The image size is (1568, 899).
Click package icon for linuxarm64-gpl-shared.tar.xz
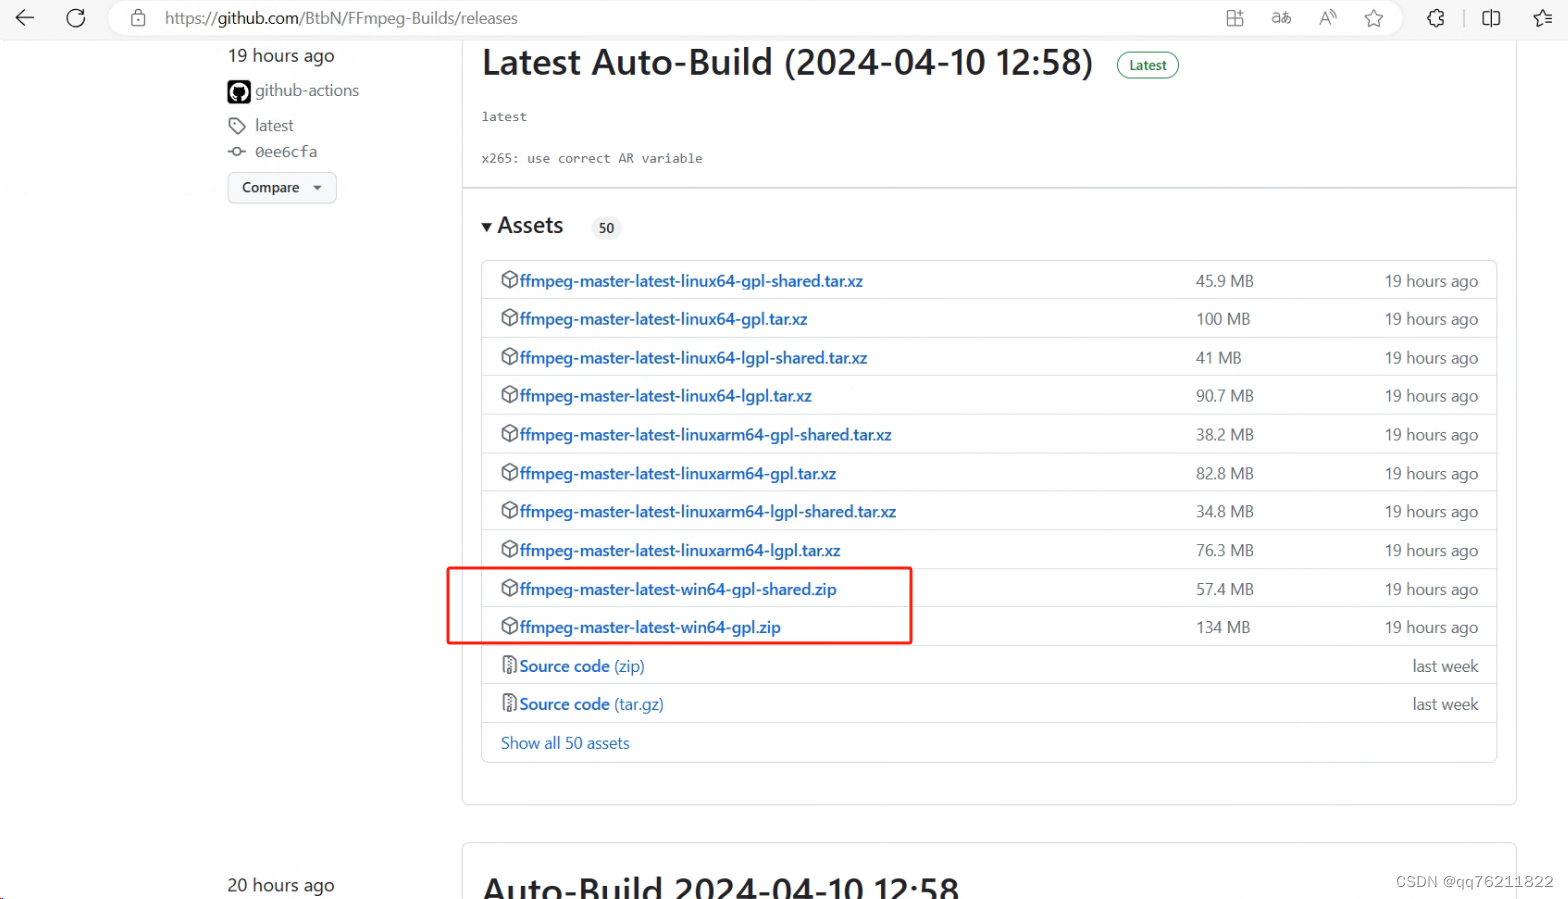click(509, 434)
